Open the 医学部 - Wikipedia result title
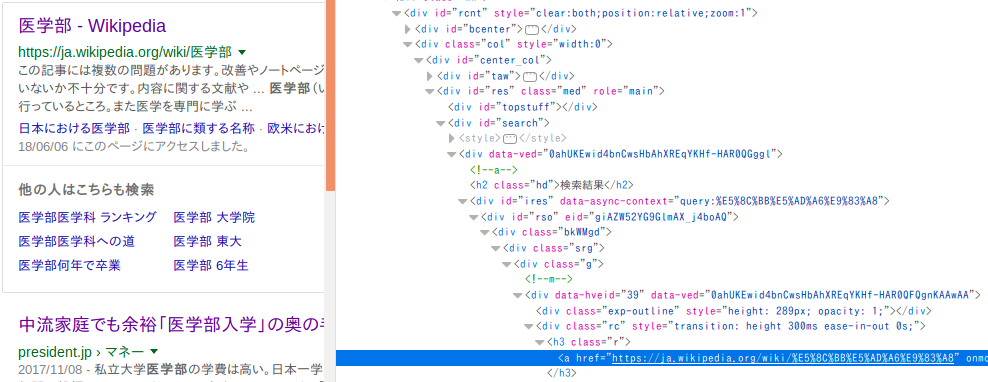Image resolution: width=988 pixels, height=382 pixels. coord(92,26)
